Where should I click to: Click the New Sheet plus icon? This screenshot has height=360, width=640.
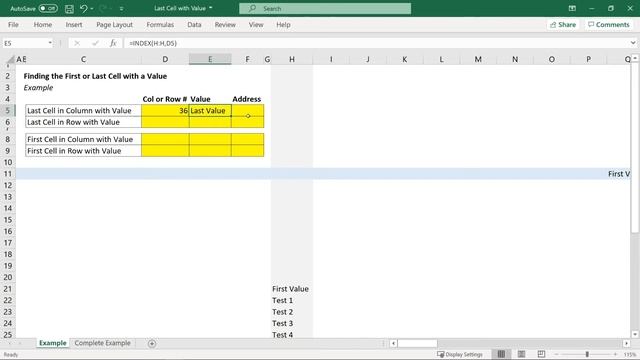(152, 344)
